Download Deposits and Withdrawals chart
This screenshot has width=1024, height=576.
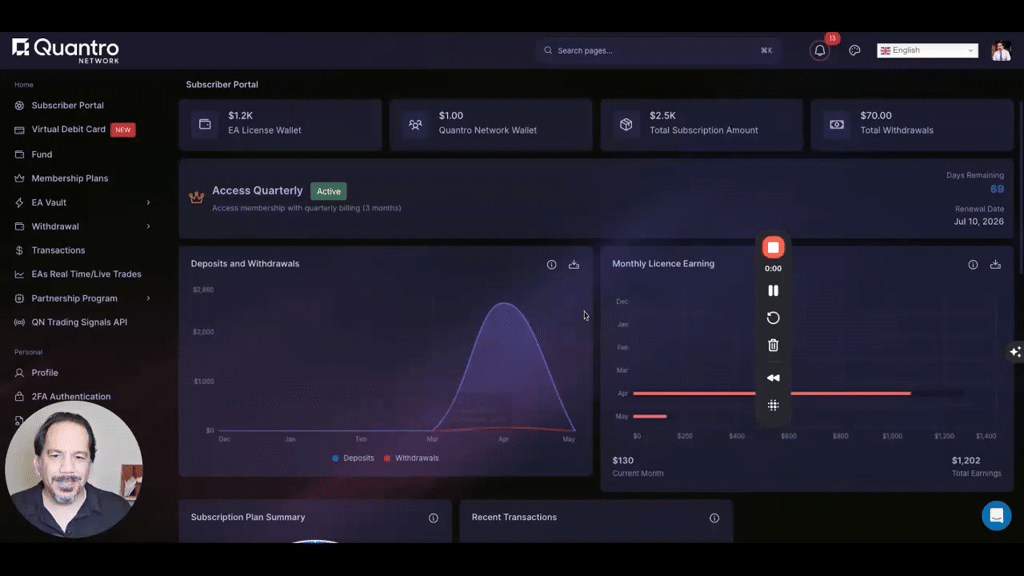tap(574, 264)
